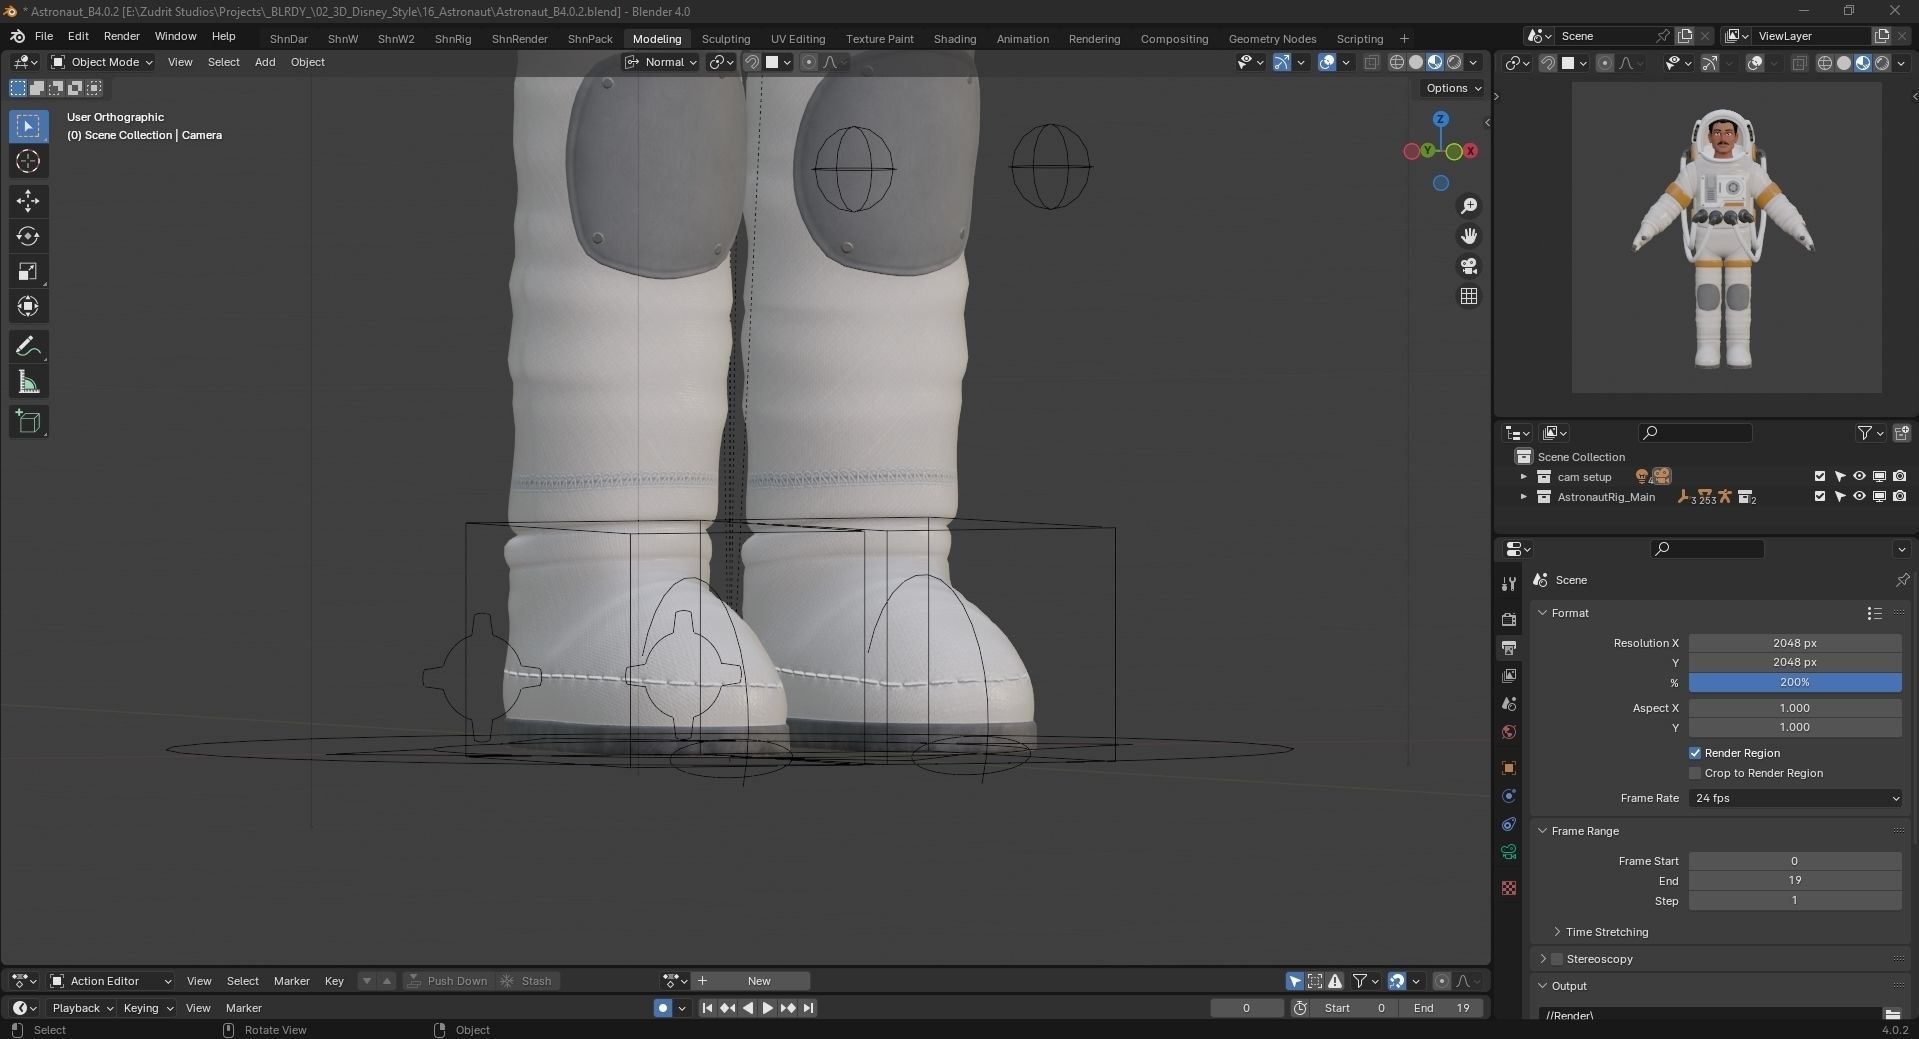Toggle Render Region checkbox
The image size is (1919, 1039).
point(1695,753)
